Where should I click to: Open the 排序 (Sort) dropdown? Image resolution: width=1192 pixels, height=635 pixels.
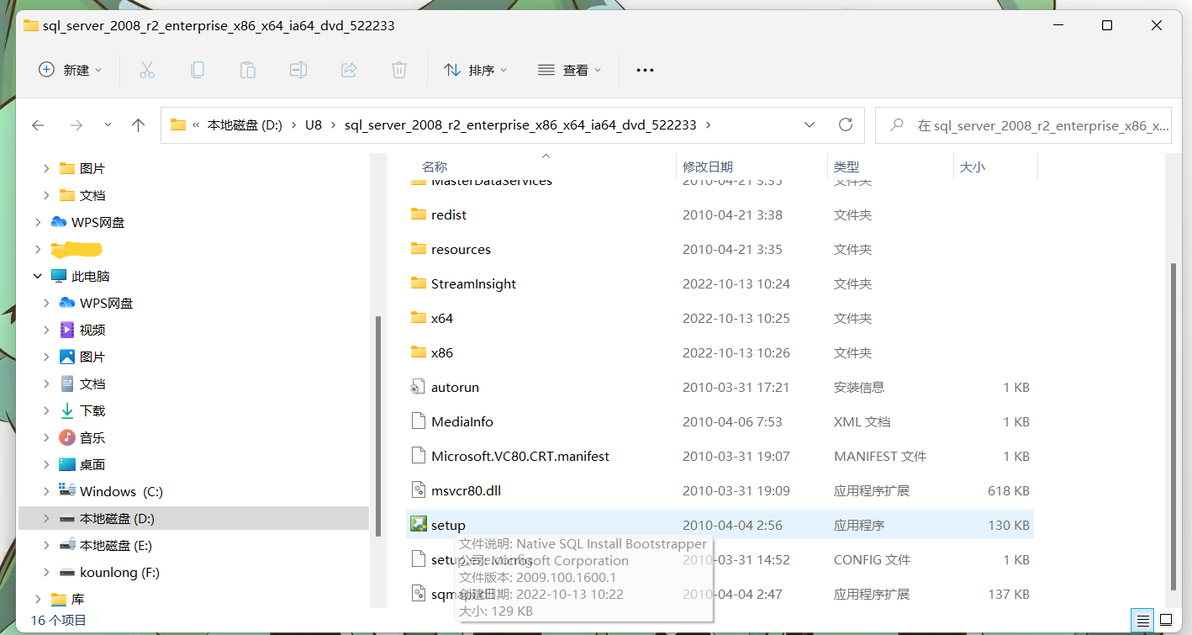[475, 70]
